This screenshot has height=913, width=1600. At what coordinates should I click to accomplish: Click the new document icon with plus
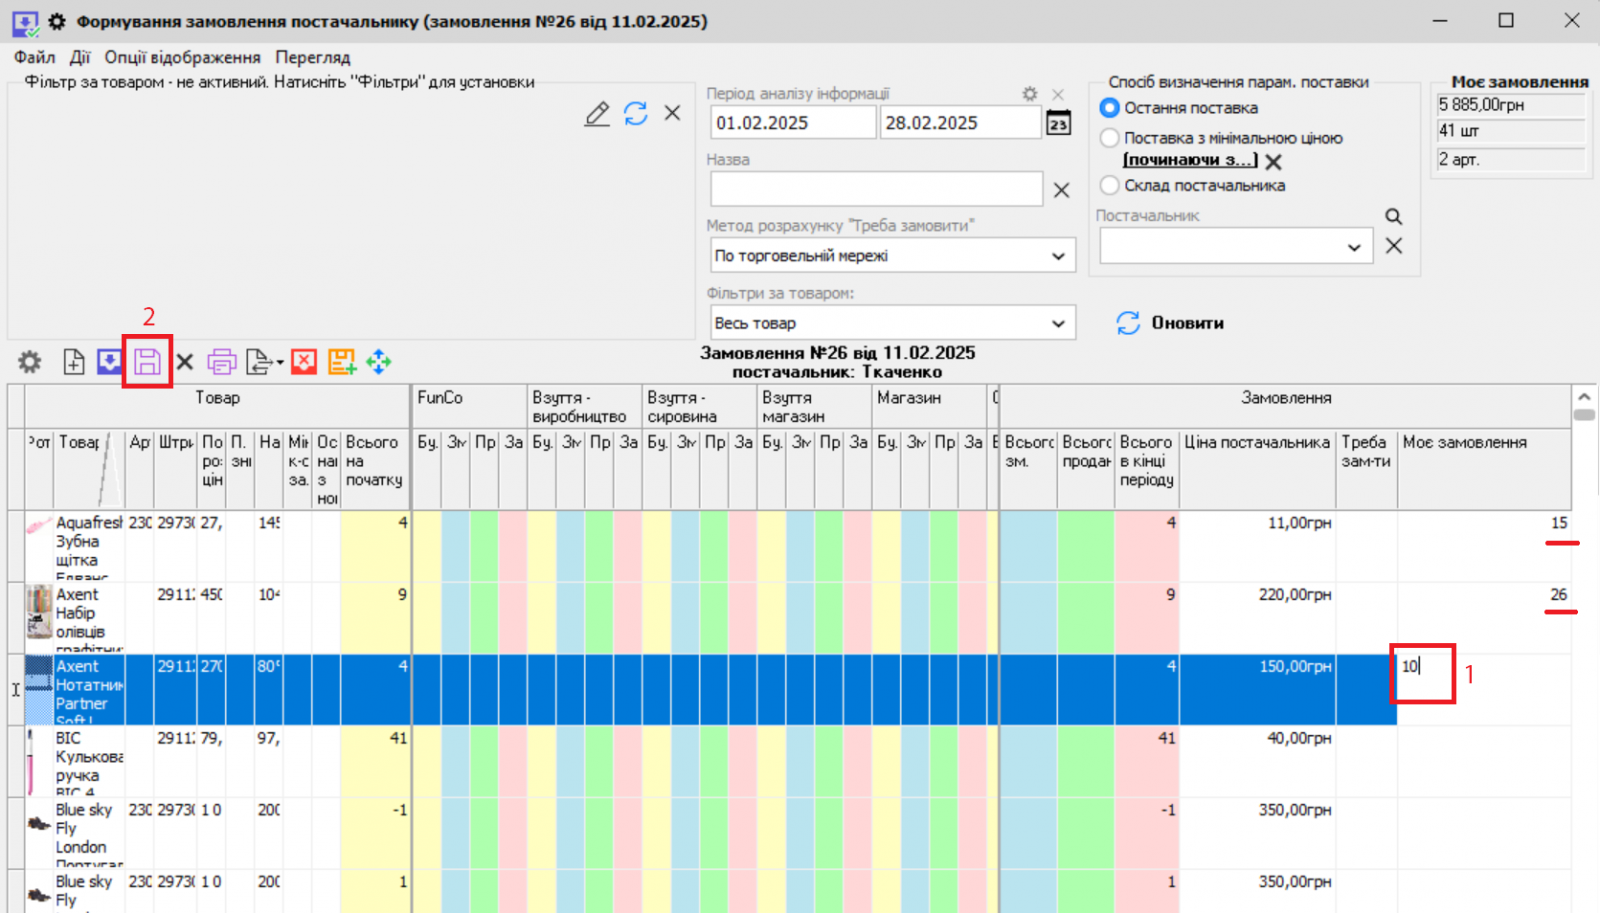[x=73, y=362]
